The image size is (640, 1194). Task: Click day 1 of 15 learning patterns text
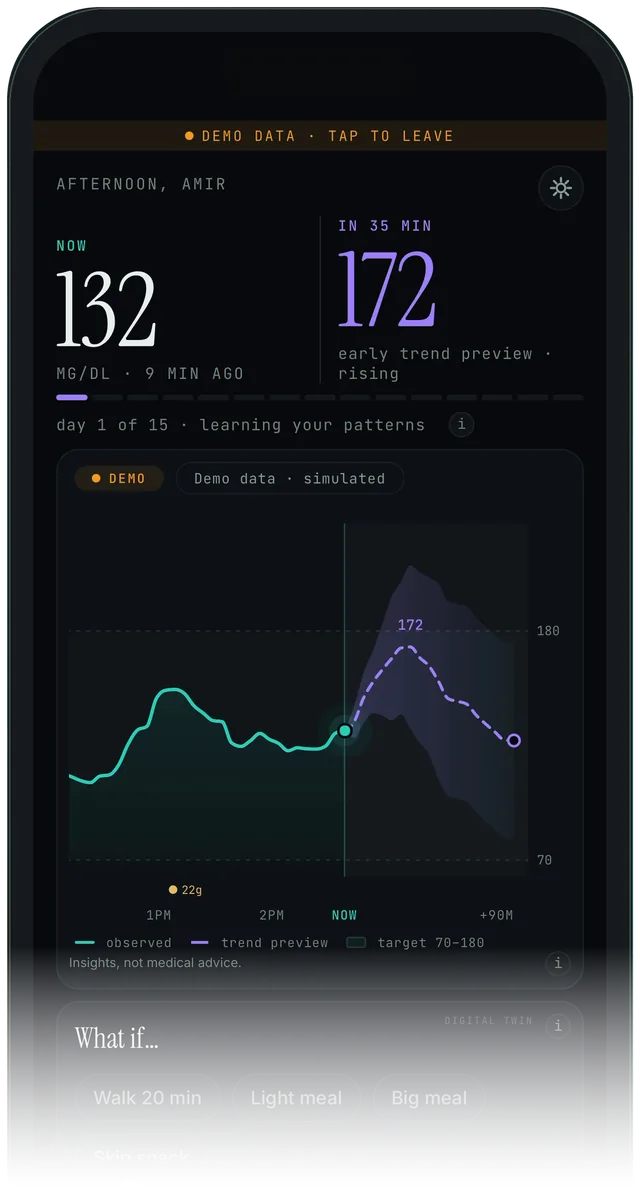[x=241, y=425]
